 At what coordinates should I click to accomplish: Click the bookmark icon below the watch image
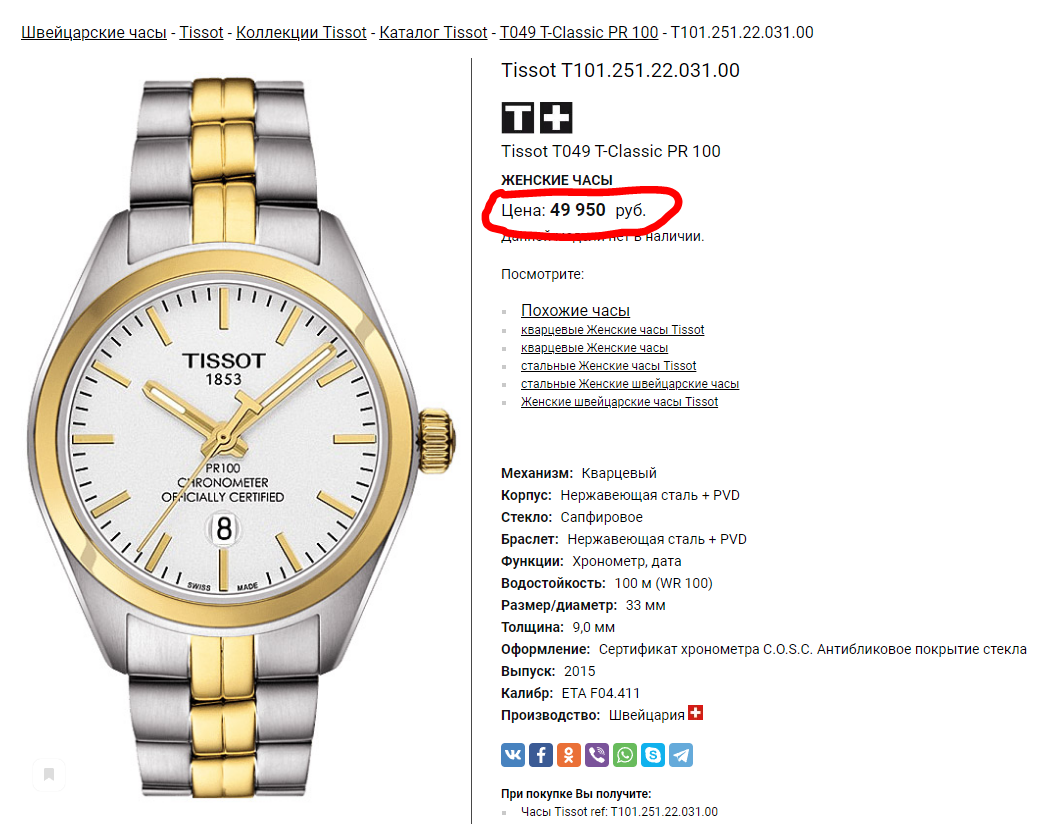click(49, 774)
